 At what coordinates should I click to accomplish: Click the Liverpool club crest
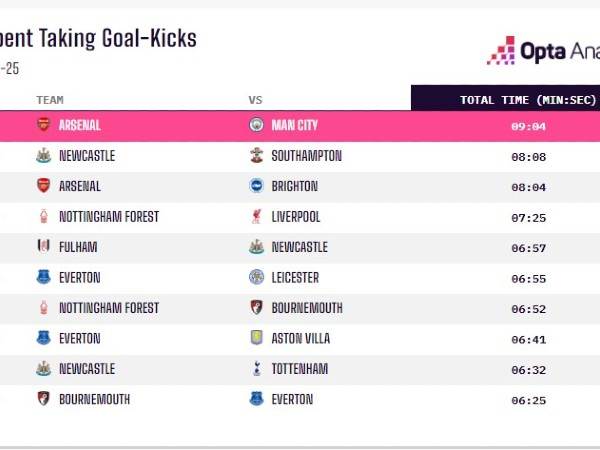[256, 217]
